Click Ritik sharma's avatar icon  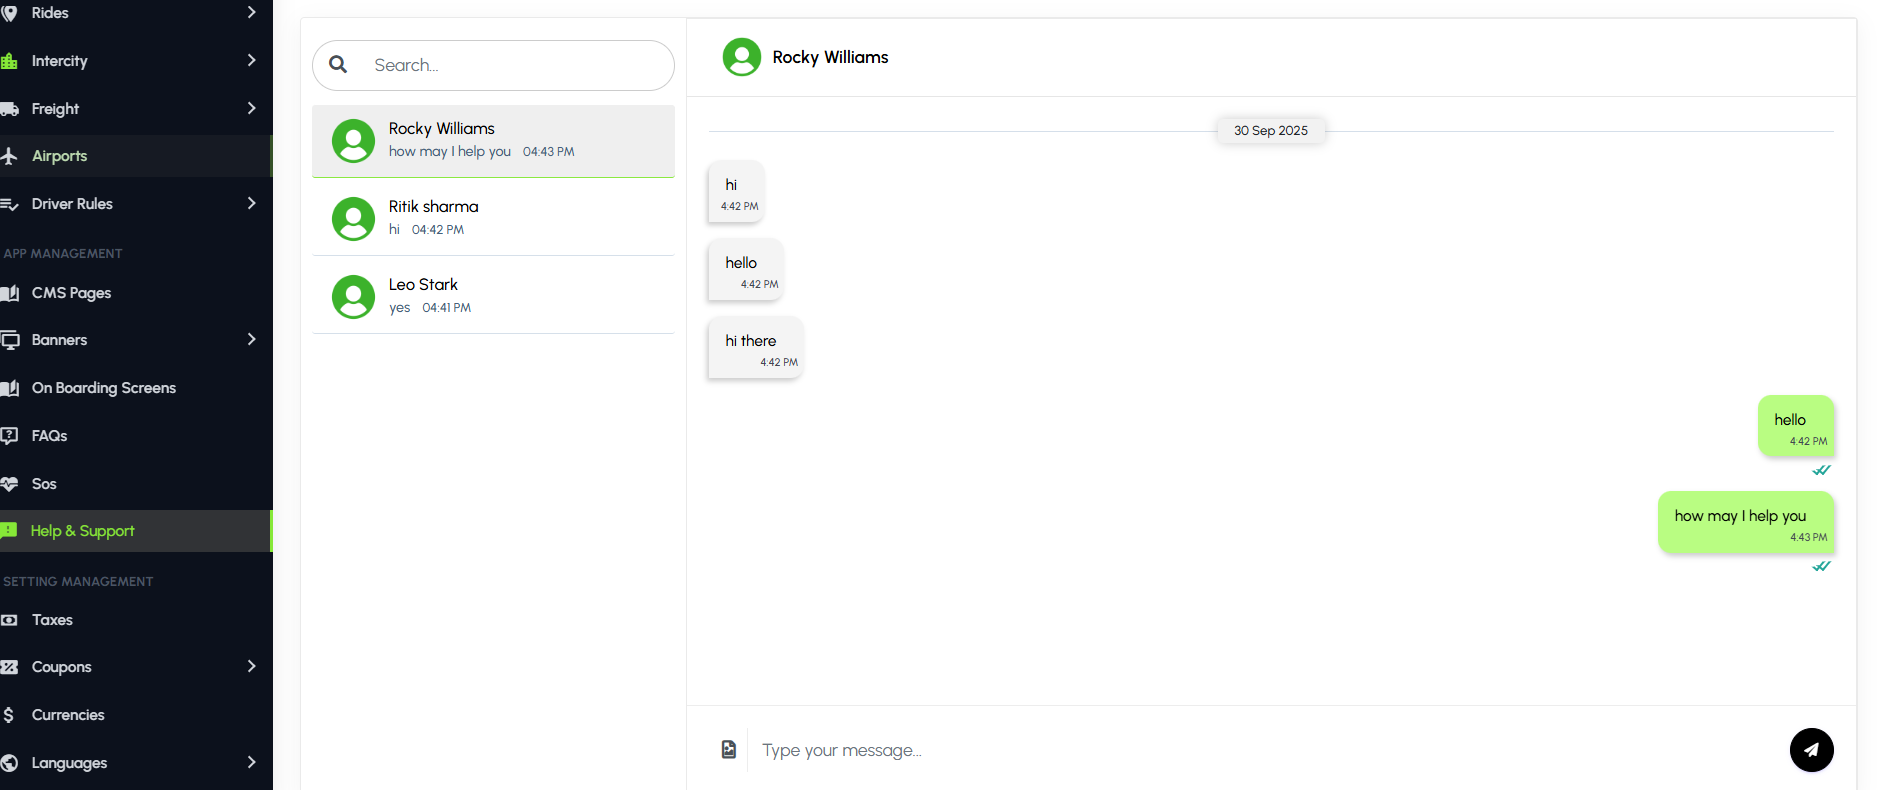coord(353,219)
